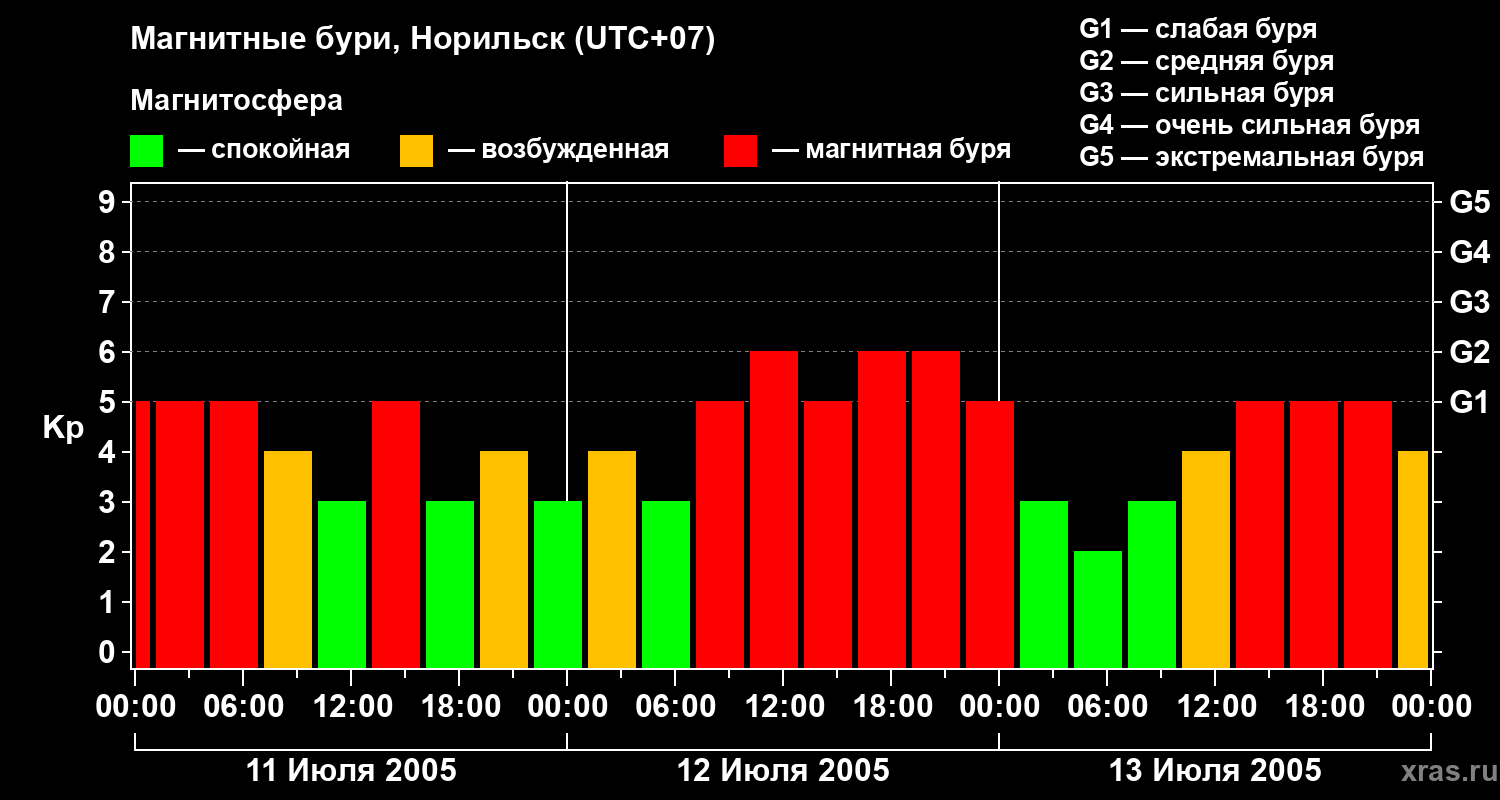
Task: Click the '06:00' time label for 11 July
Action: (243, 707)
